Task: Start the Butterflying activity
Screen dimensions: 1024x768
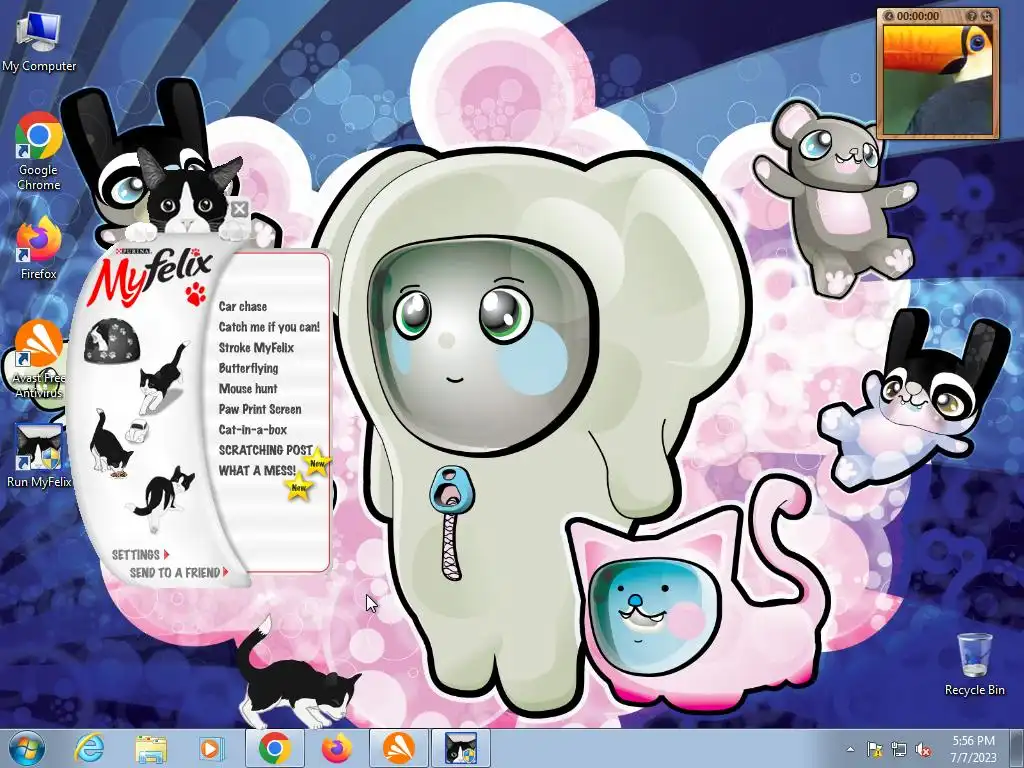Action: 248,368
